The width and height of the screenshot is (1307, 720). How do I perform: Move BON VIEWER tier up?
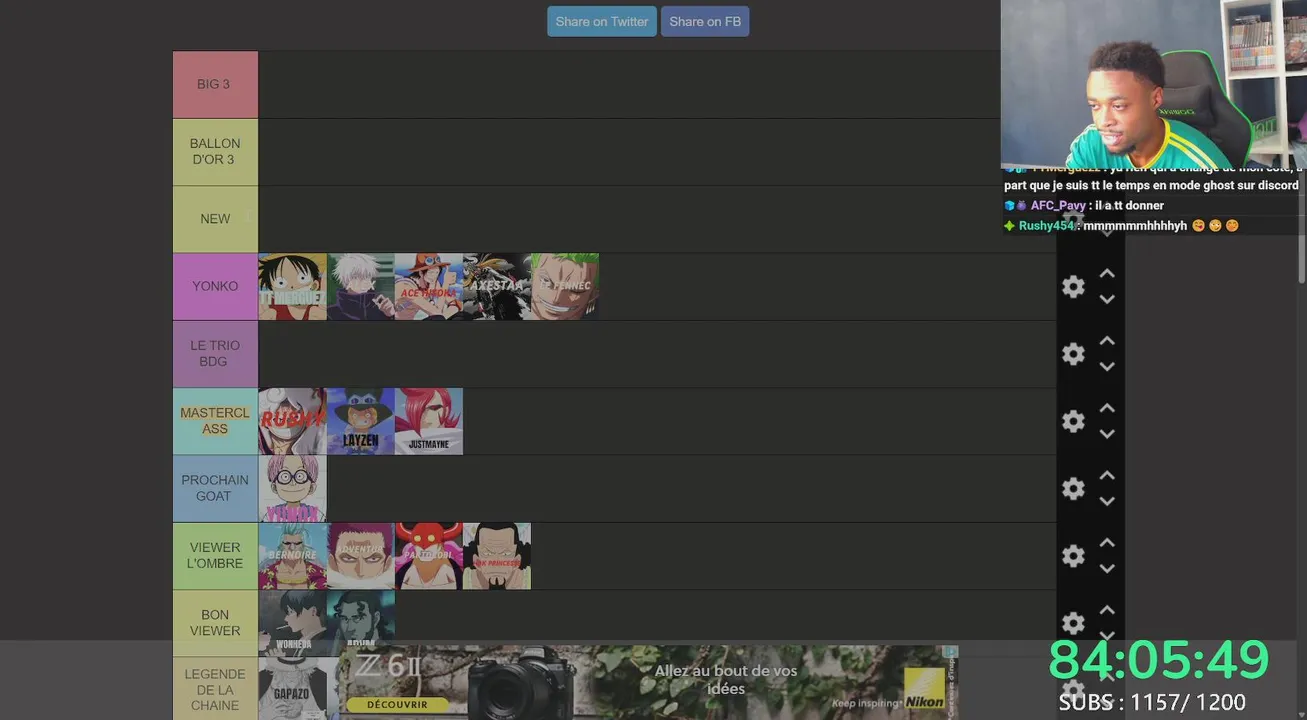click(x=1107, y=610)
